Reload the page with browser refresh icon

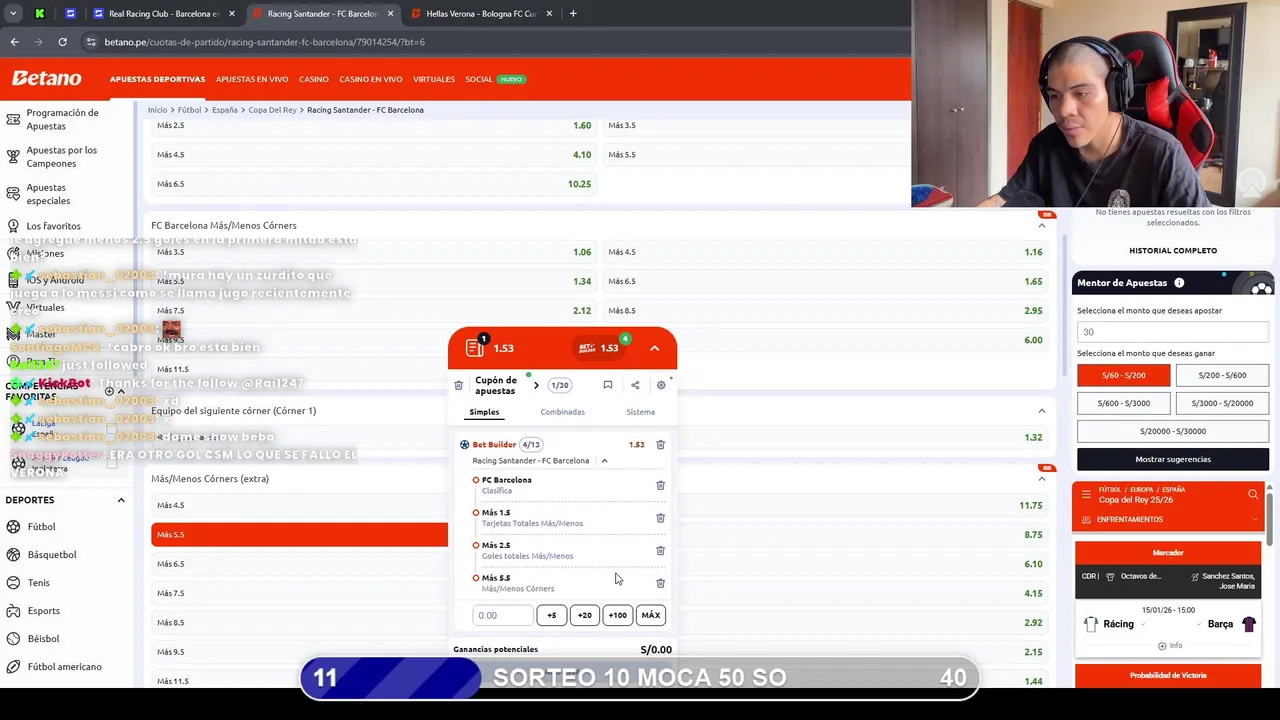[x=62, y=42]
